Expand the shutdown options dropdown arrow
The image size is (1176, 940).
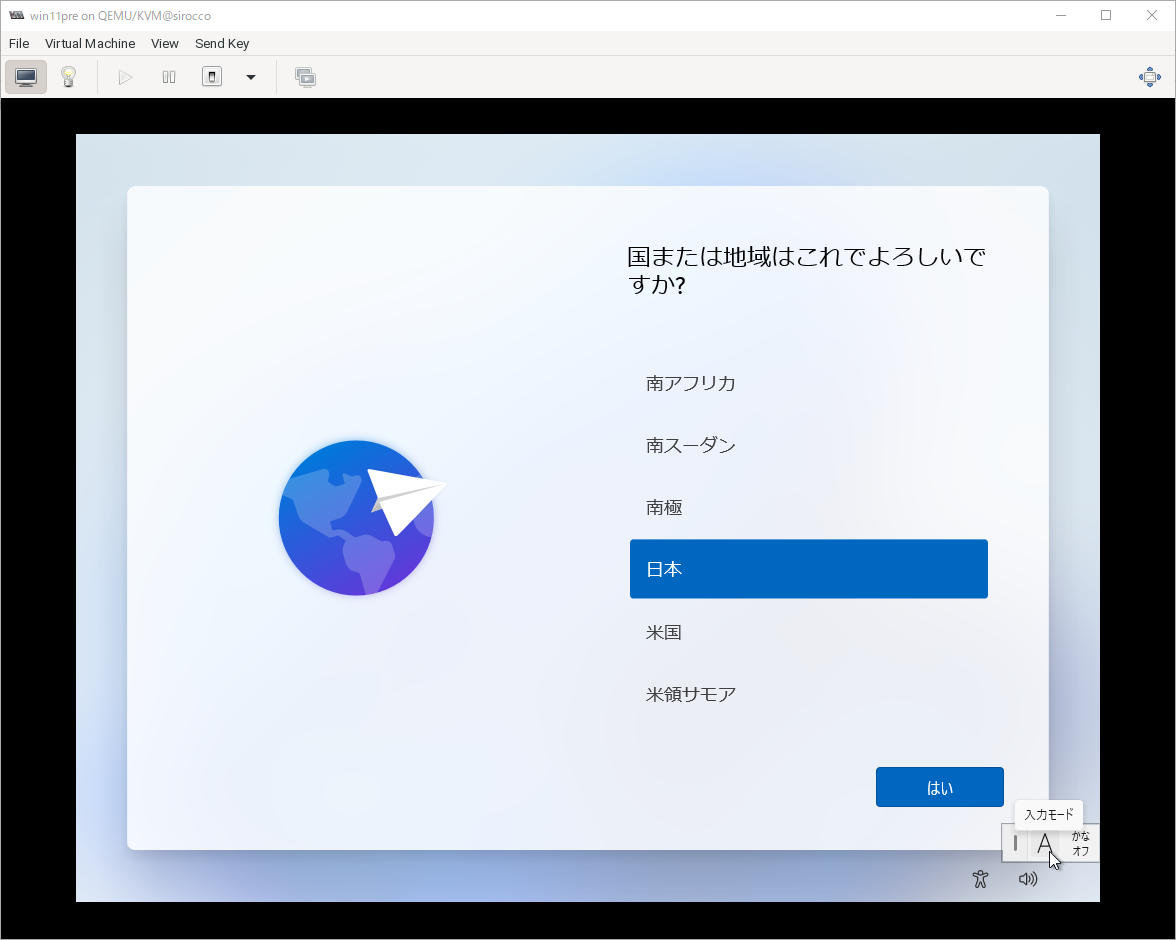click(x=251, y=77)
